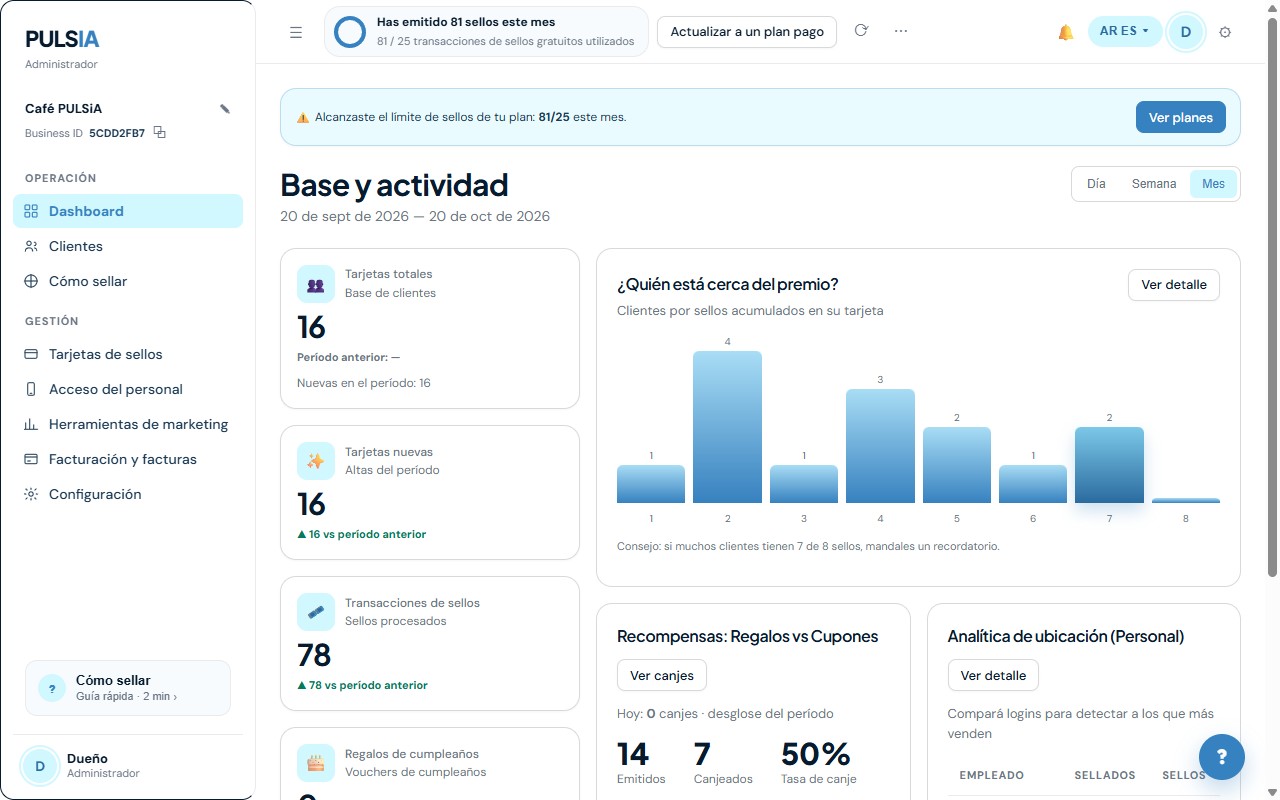This screenshot has height=800, width=1280.
Task: Open notifications bell
Action: coord(1065,32)
